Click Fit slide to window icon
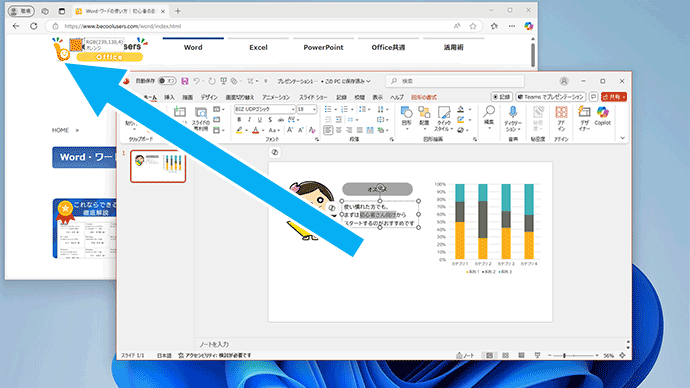The width and height of the screenshot is (690, 388). tap(622, 355)
